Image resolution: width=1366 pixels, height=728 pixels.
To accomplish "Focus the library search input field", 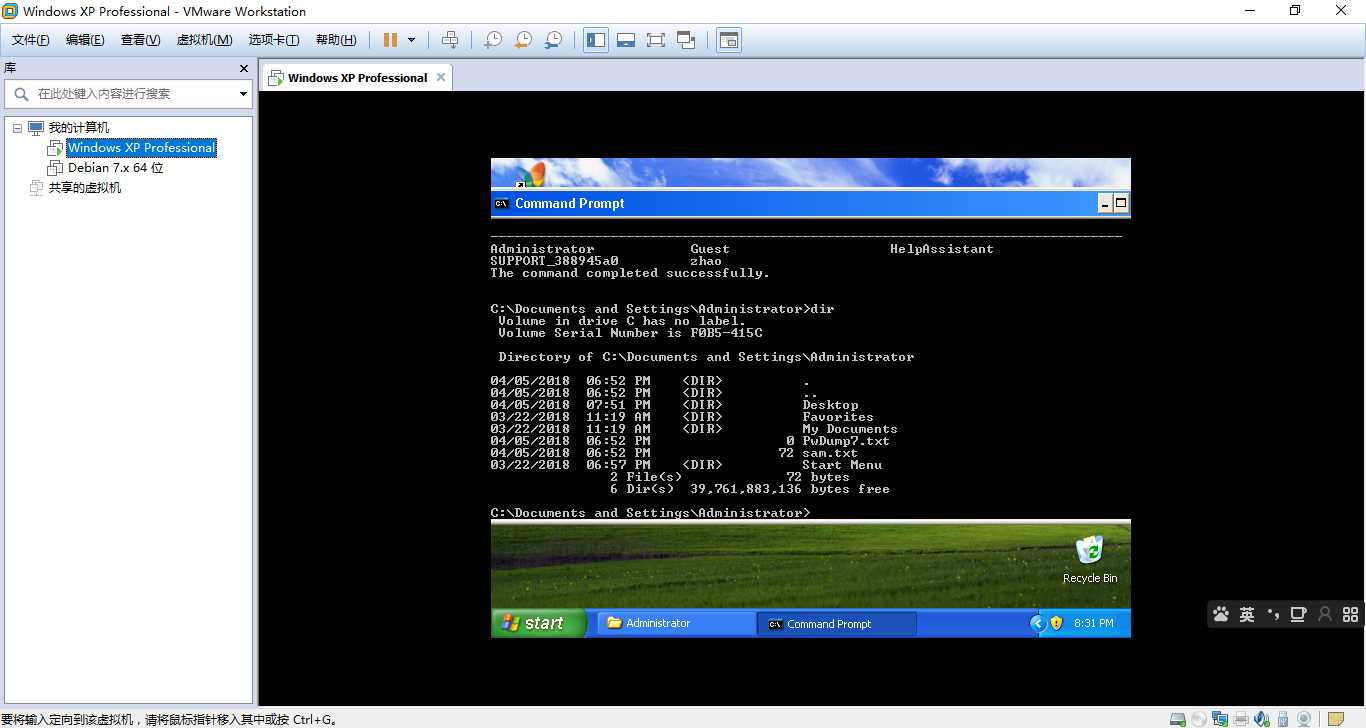I will (x=130, y=94).
